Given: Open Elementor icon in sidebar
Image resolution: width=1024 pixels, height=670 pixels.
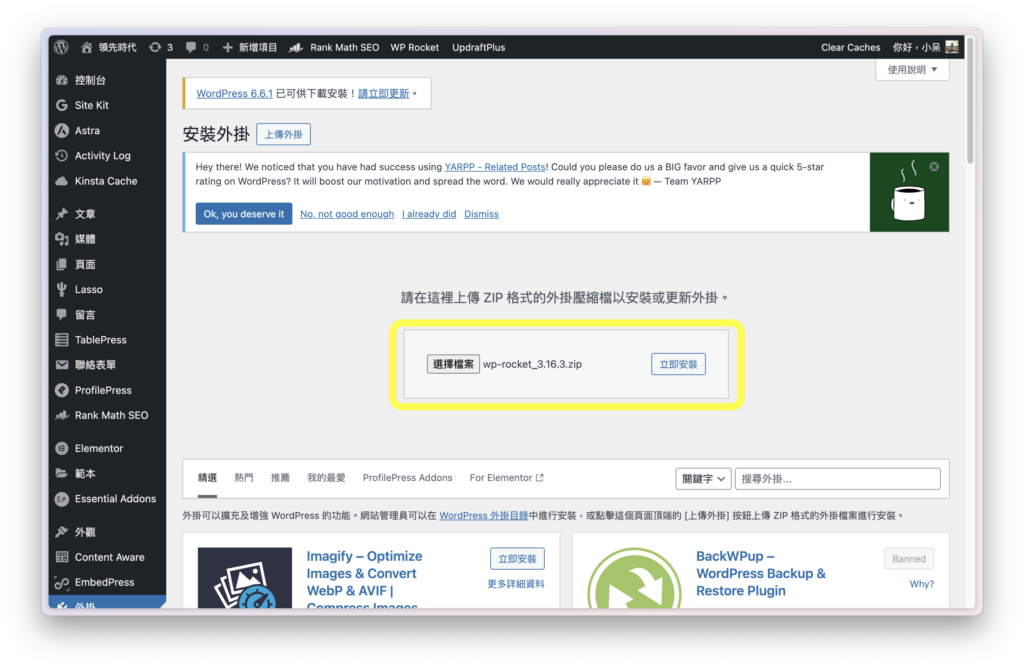Looking at the screenshot, I should point(62,448).
